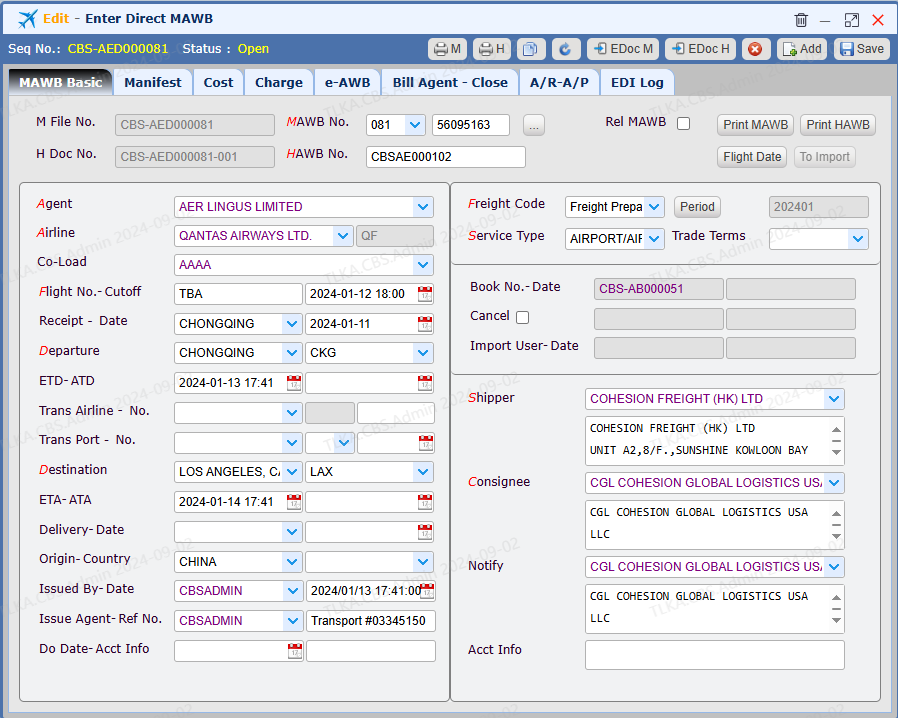This screenshot has height=718, width=898.
Task: Expand the Departure CKG port dropdown
Action: click(x=423, y=353)
